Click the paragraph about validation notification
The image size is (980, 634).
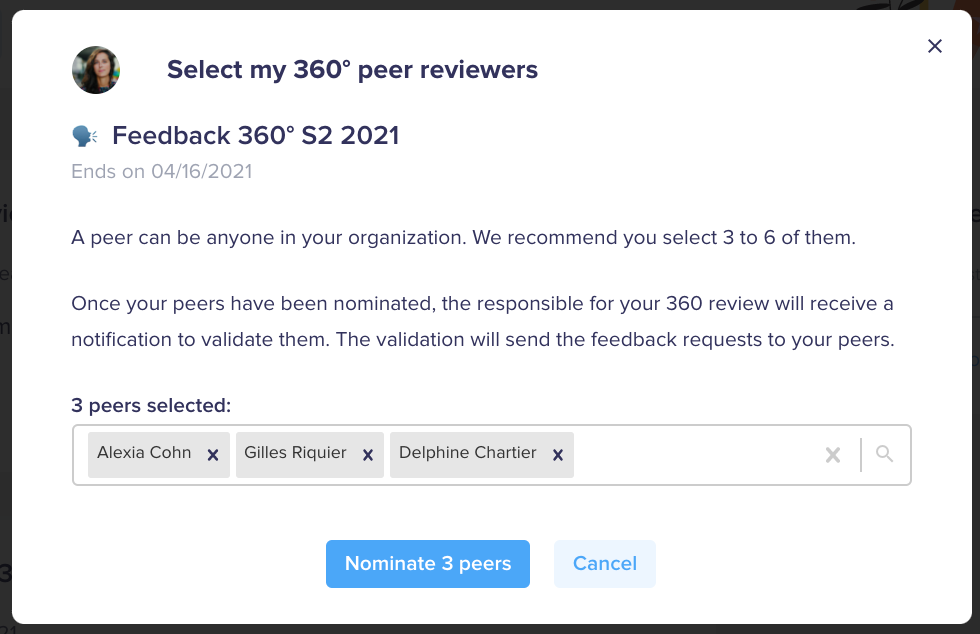(482, 321)
